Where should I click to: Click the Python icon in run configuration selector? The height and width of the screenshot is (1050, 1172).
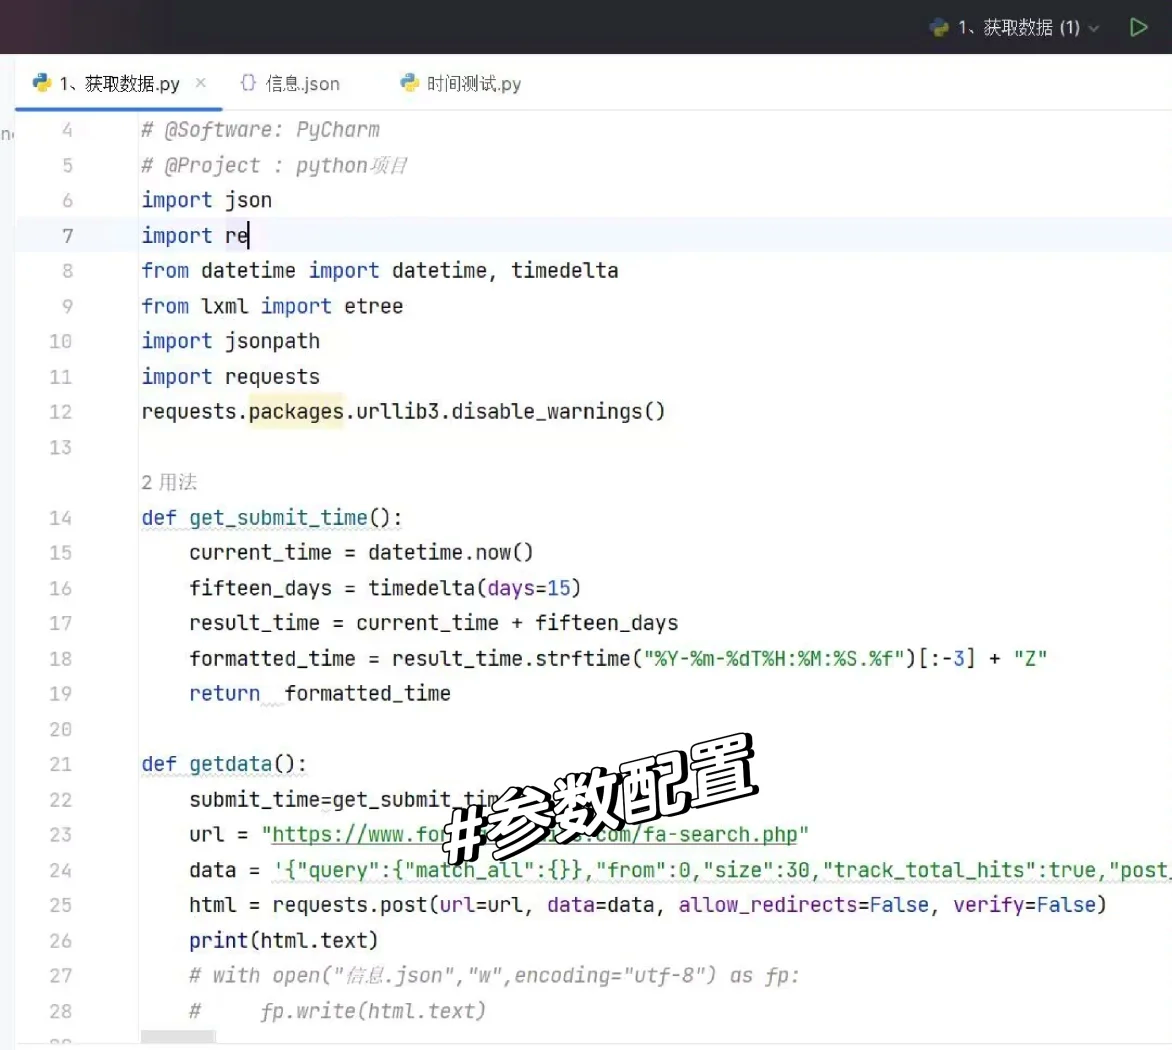(x=939, y=28)
